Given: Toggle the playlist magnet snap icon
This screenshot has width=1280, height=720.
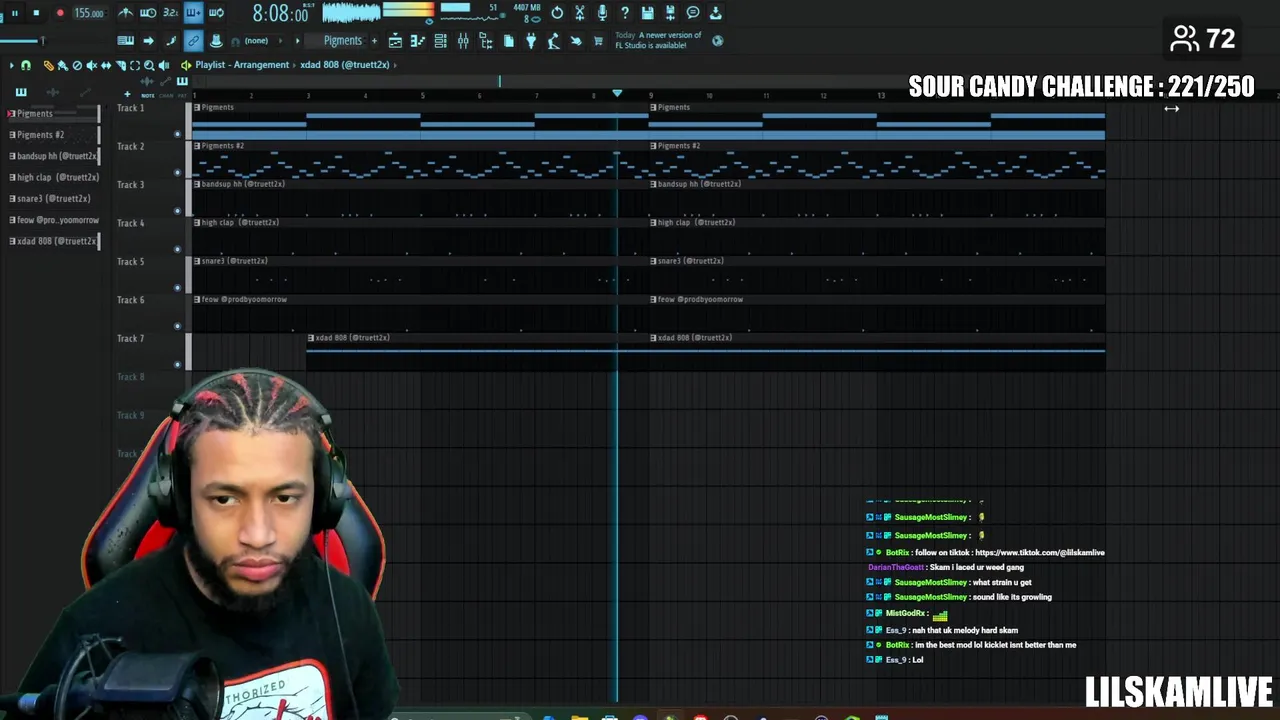Looking at the screenshot, I should [26, 65].
